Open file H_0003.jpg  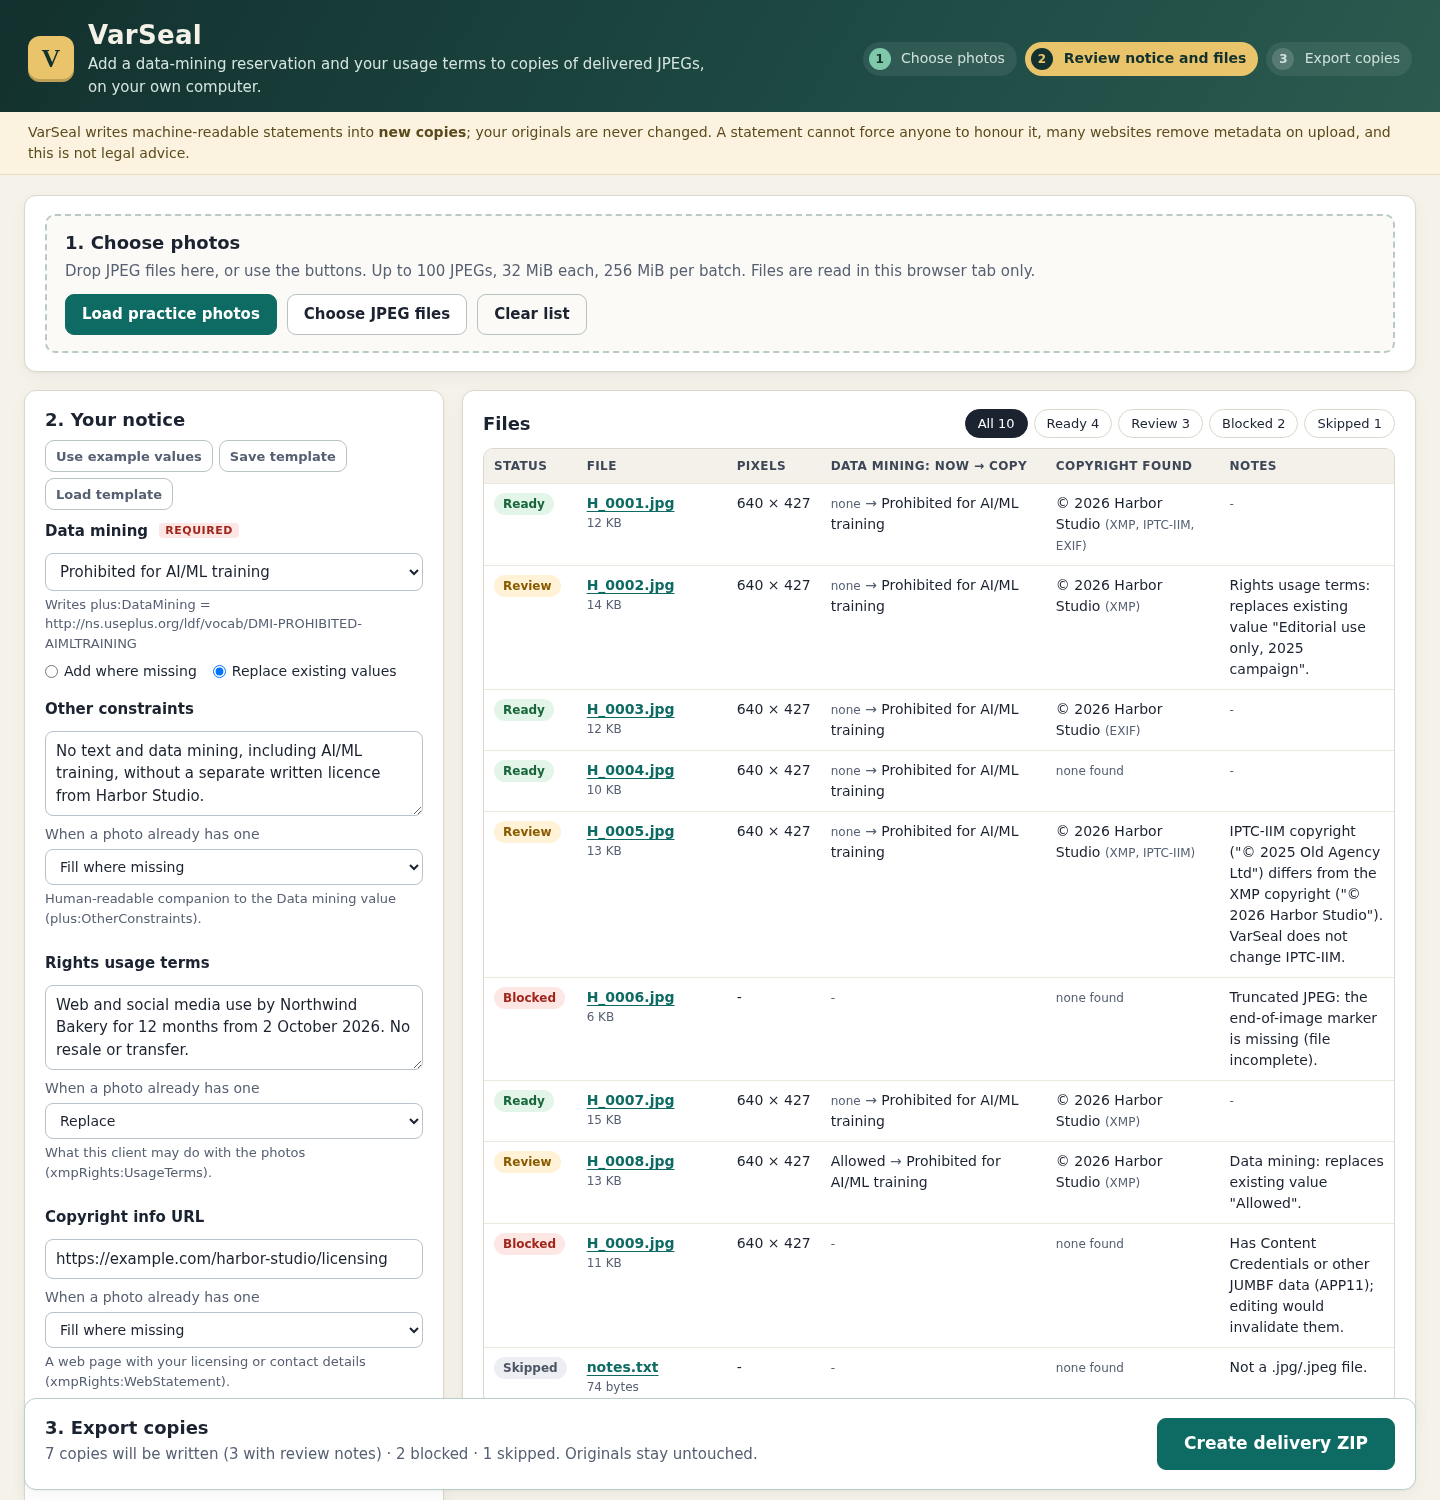pos(630,709)
